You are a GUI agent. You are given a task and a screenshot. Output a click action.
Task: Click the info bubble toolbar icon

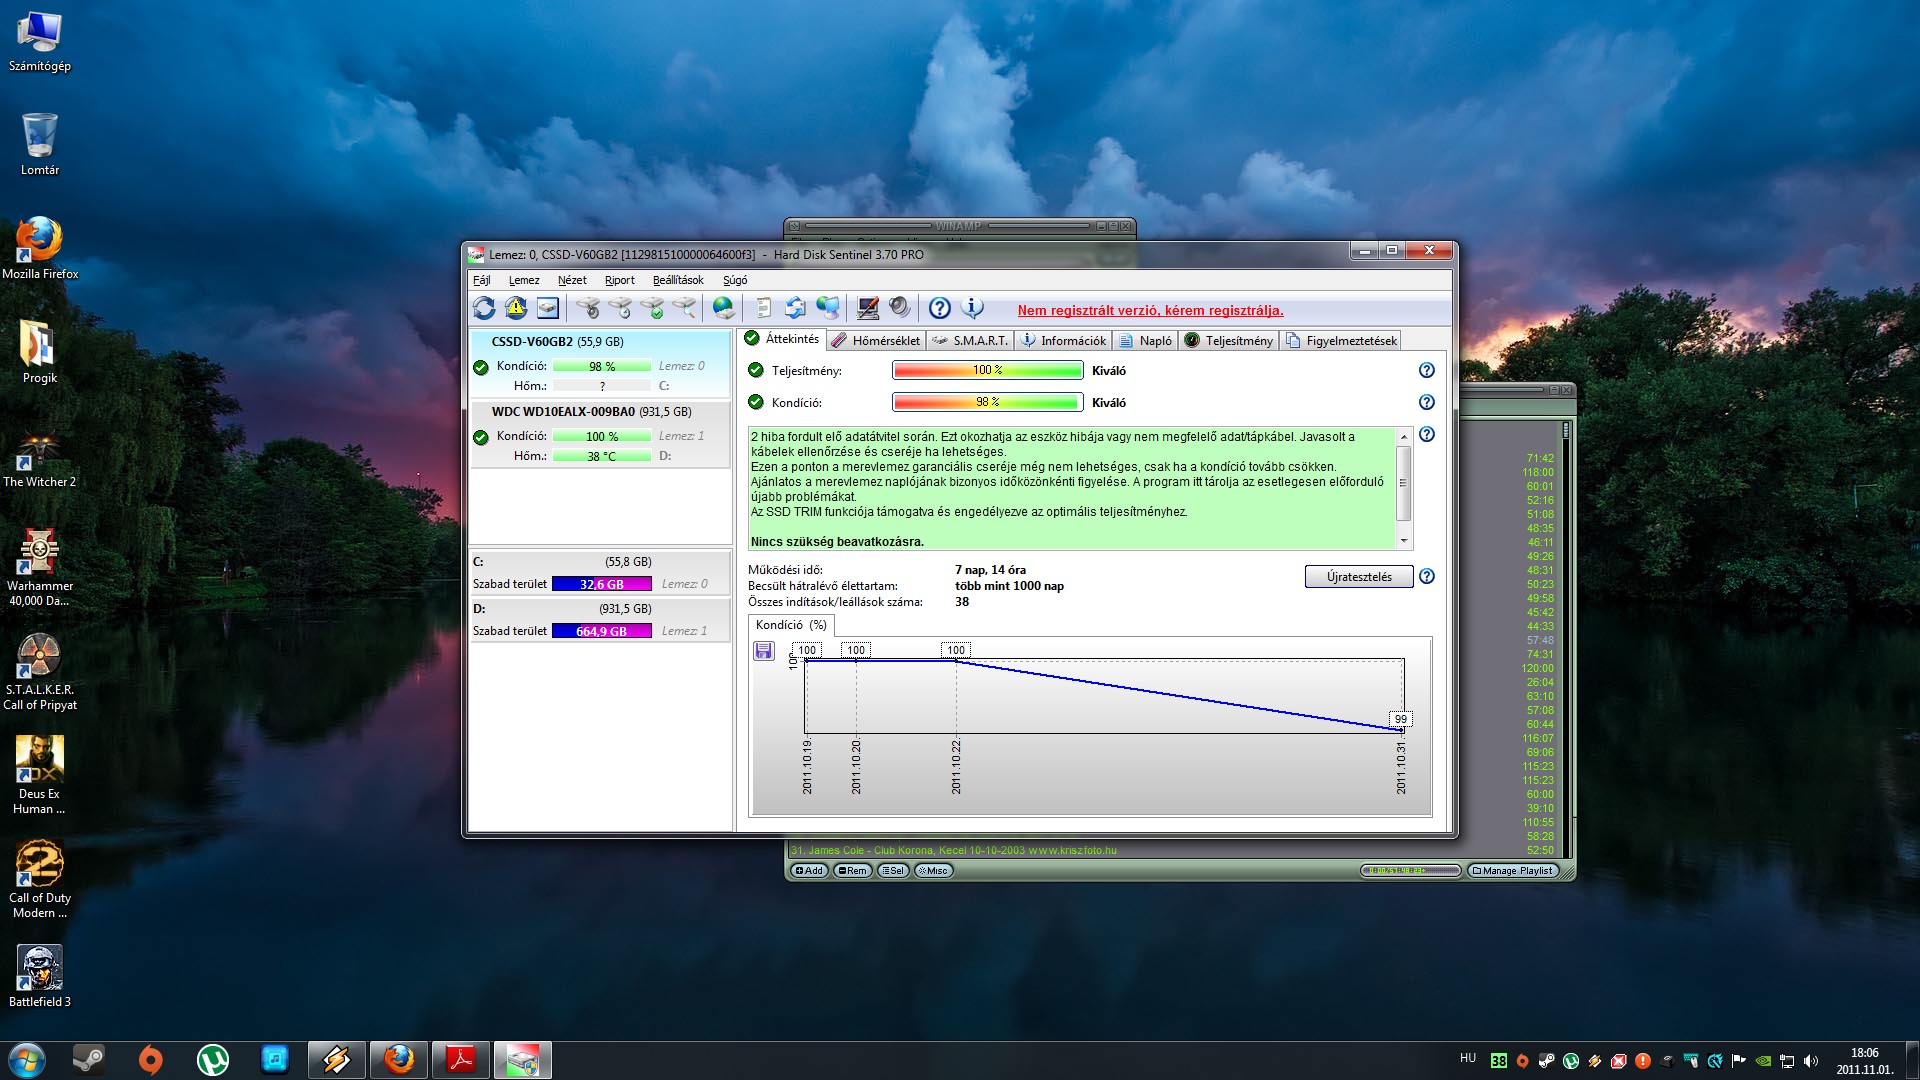point(972,308)
